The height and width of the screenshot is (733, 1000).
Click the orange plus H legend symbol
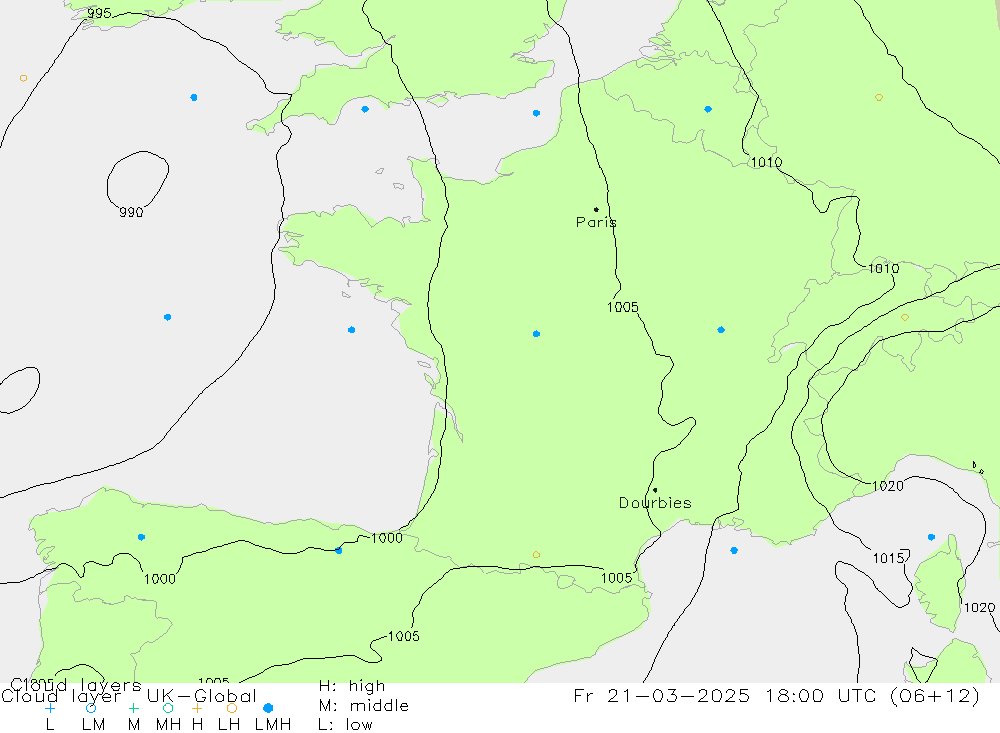click(197, 708)
